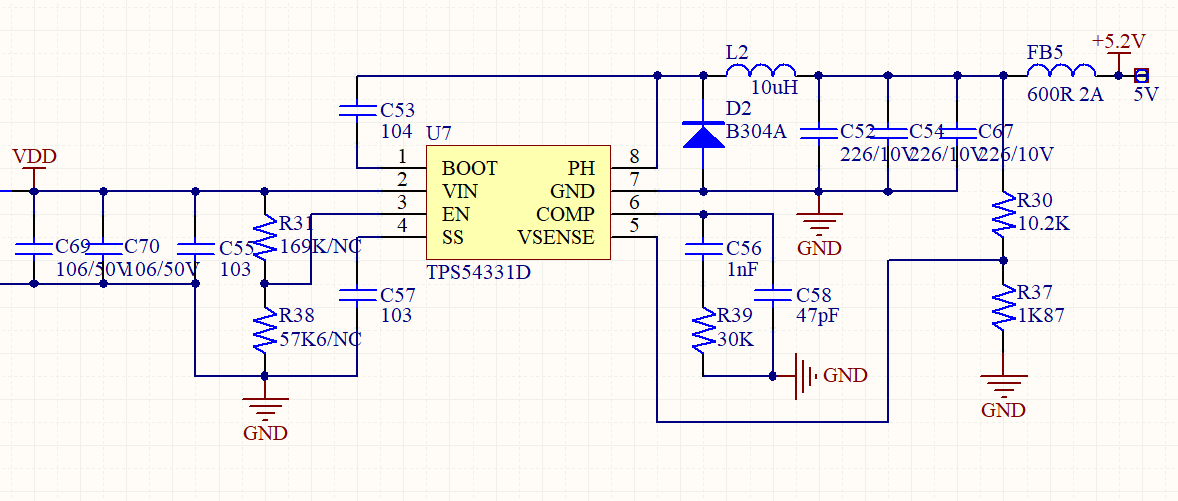Click pin number 8 of U7

tap(635, 158)
